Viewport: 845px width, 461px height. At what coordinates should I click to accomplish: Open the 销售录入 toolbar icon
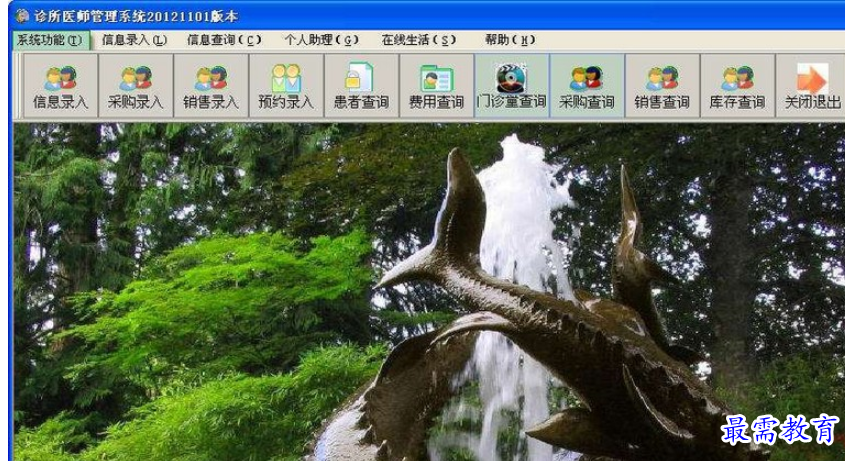pyautogui.click(x=211, y=86)
